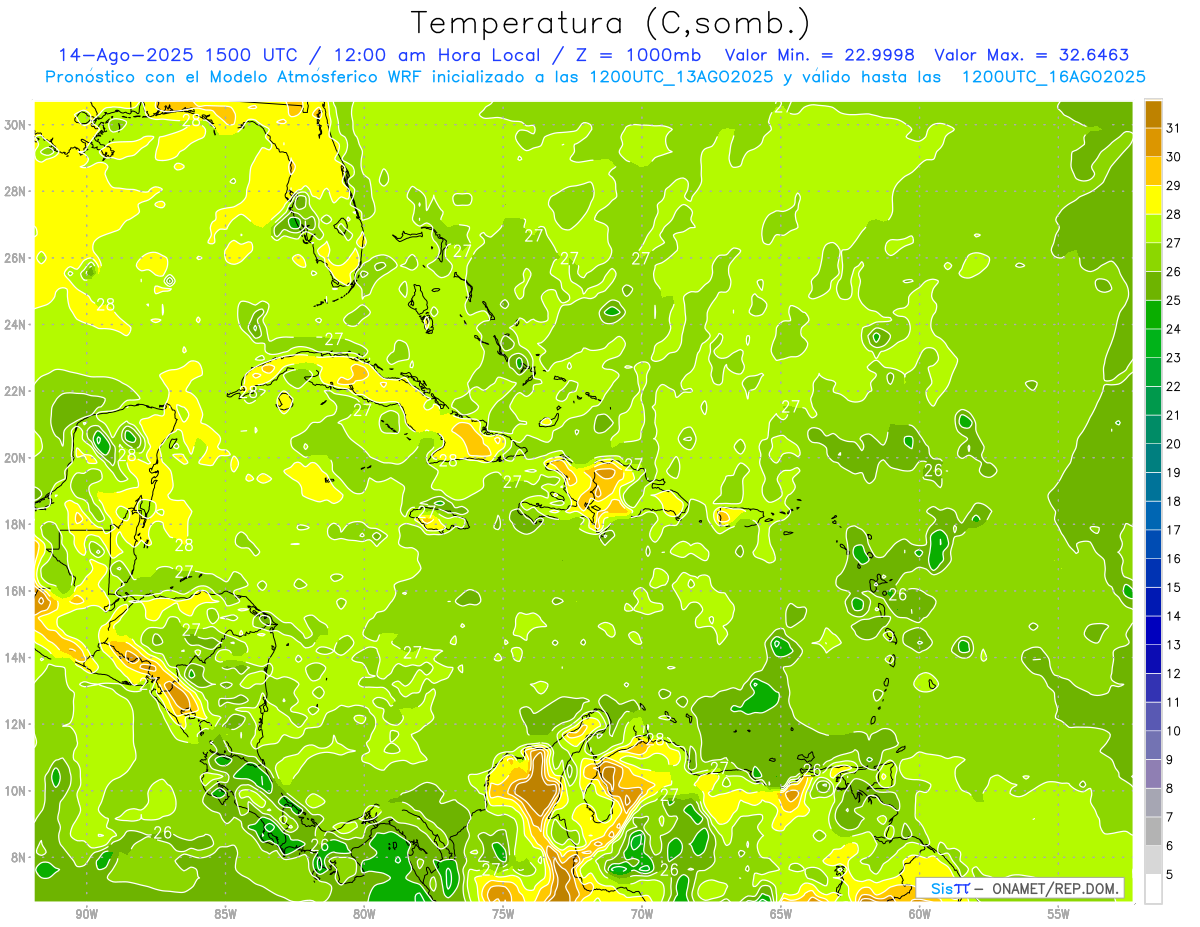Click the white swatch below 5 on the scale

1153,888
